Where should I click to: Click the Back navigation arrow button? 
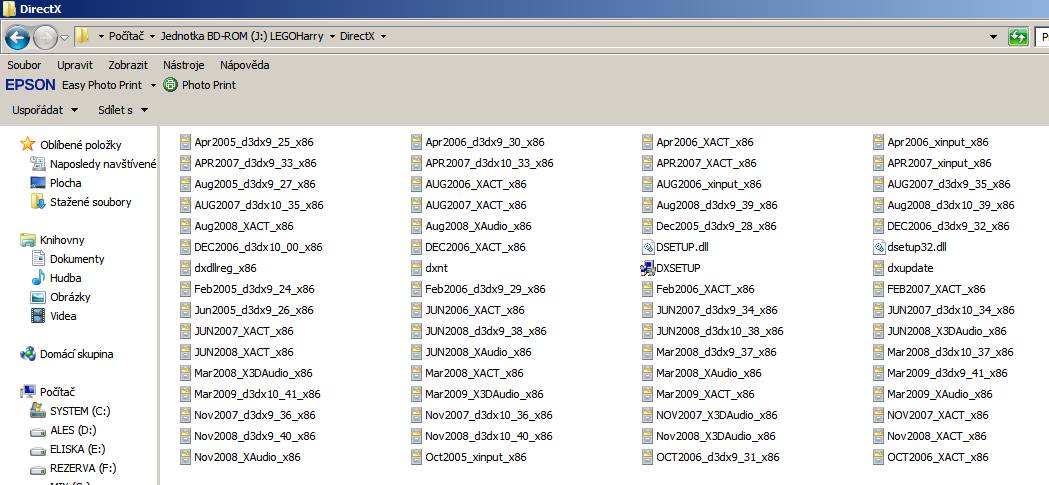17,37
